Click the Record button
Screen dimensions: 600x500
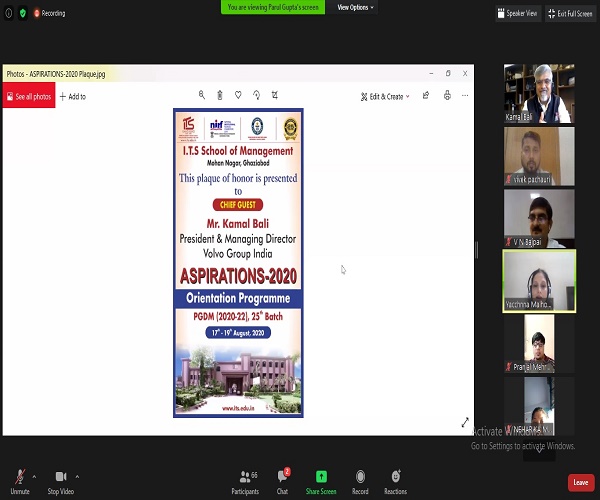click(x=360, y=482)
